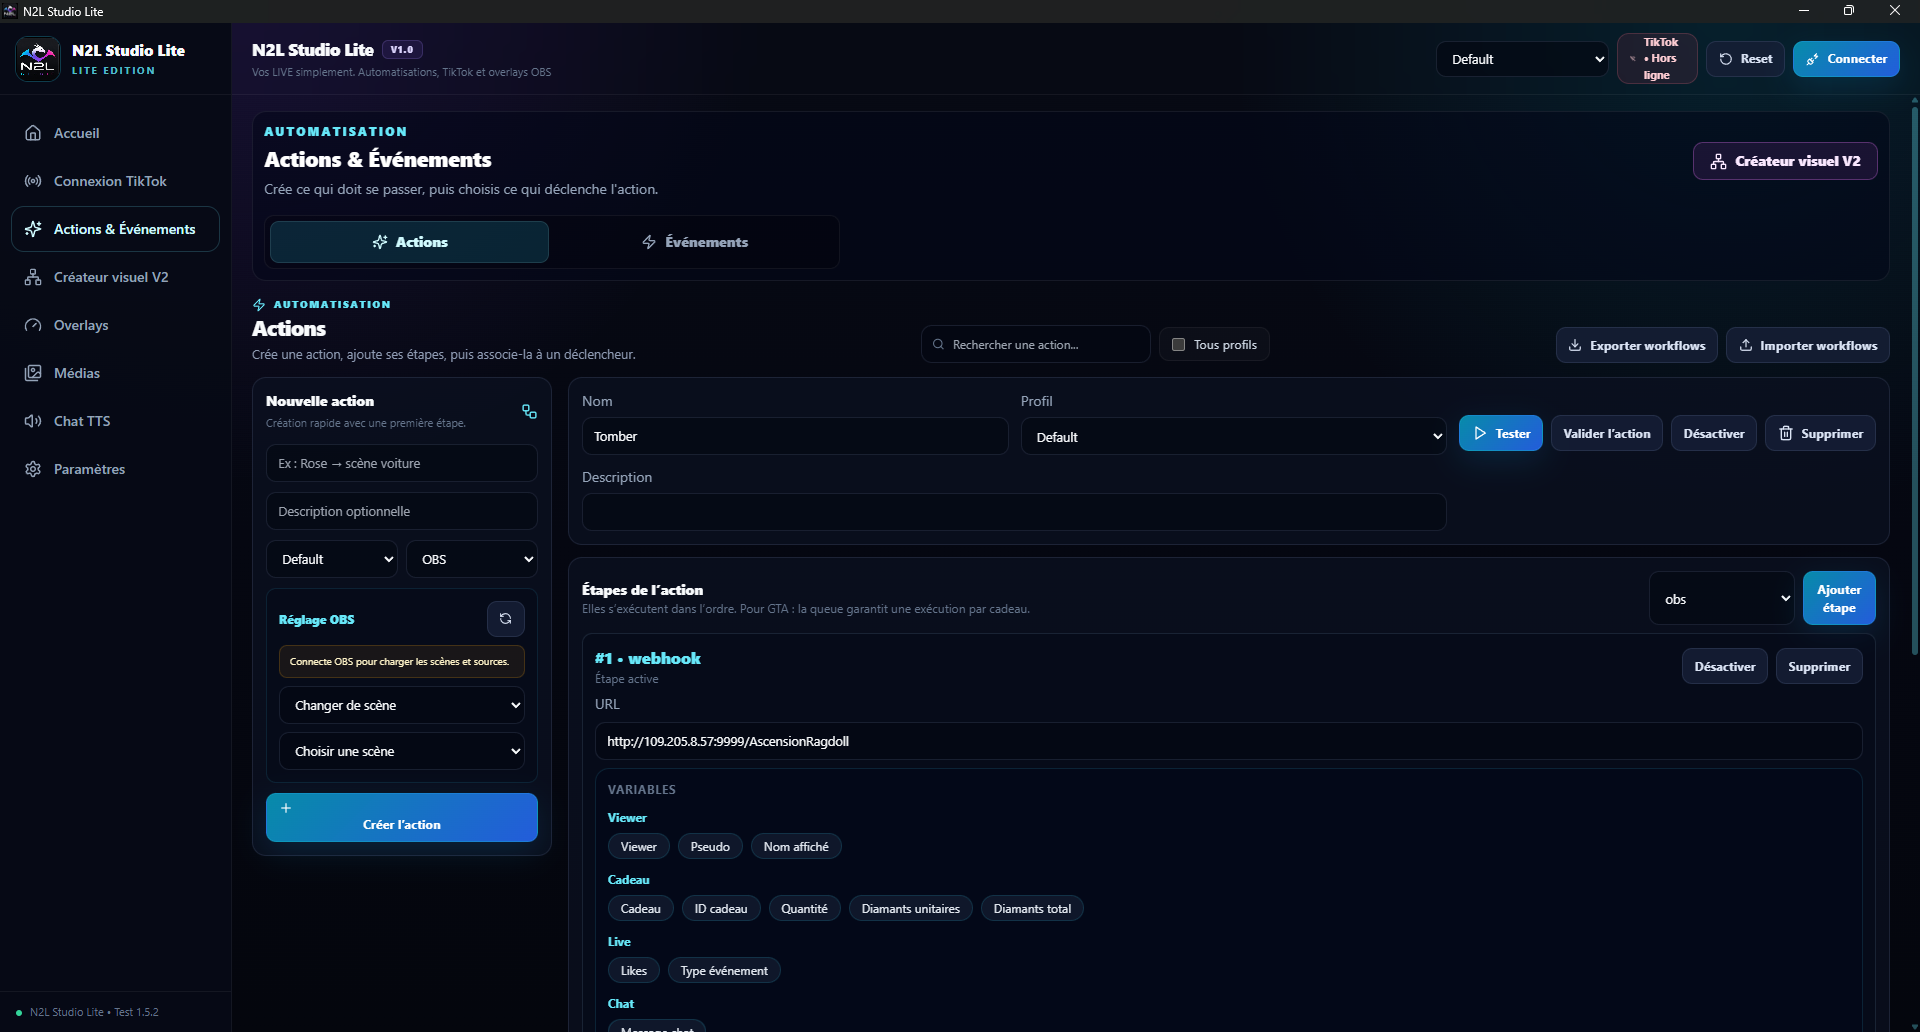Click the Paramètres gear icon
Screen dimensions: 1920x1032
(33, 469)
